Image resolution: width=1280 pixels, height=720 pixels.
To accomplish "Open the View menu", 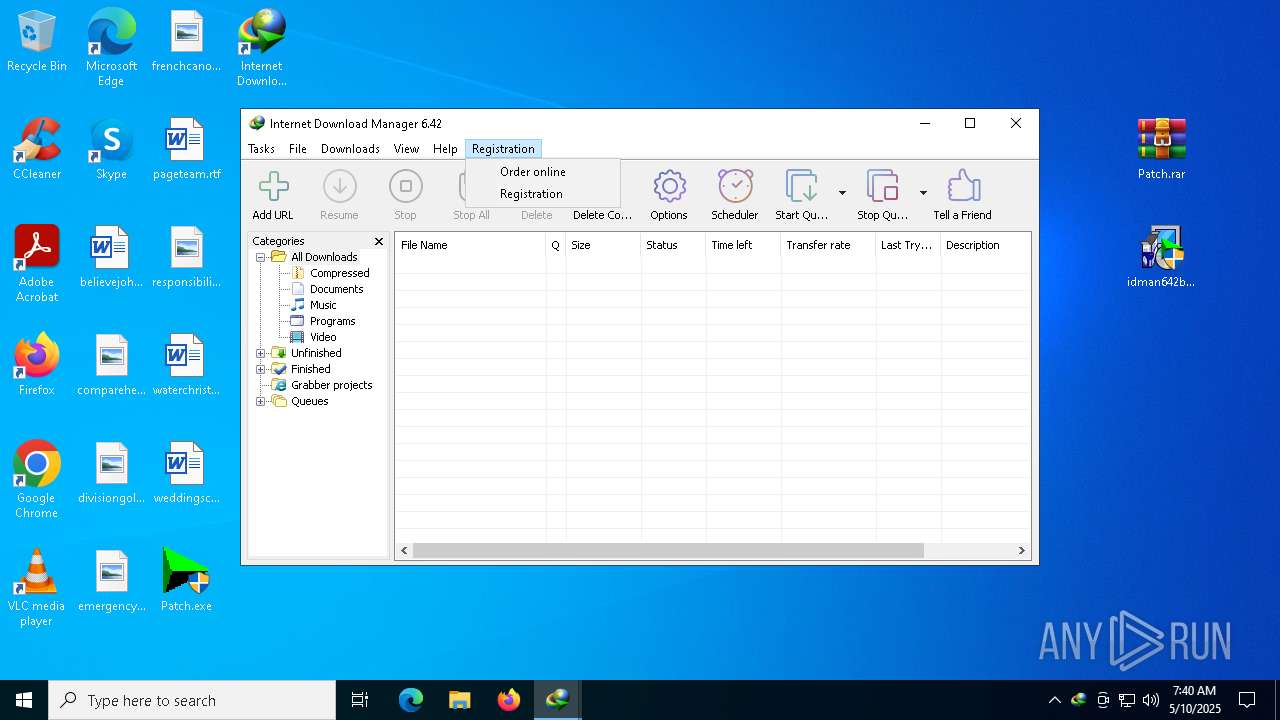I will tap(406, 149).
